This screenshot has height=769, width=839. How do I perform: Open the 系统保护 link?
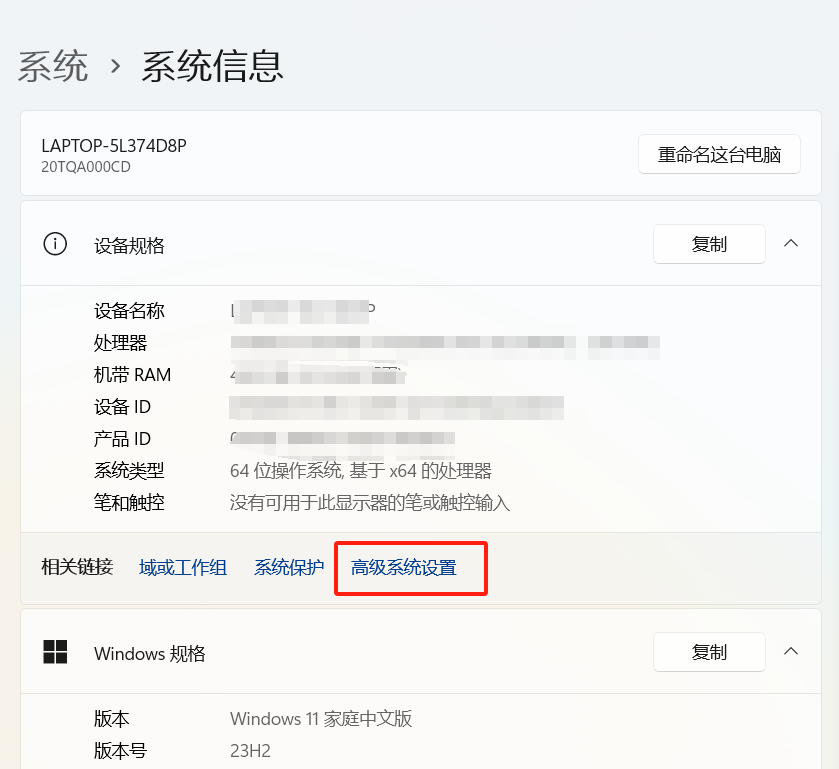[289, 568]
